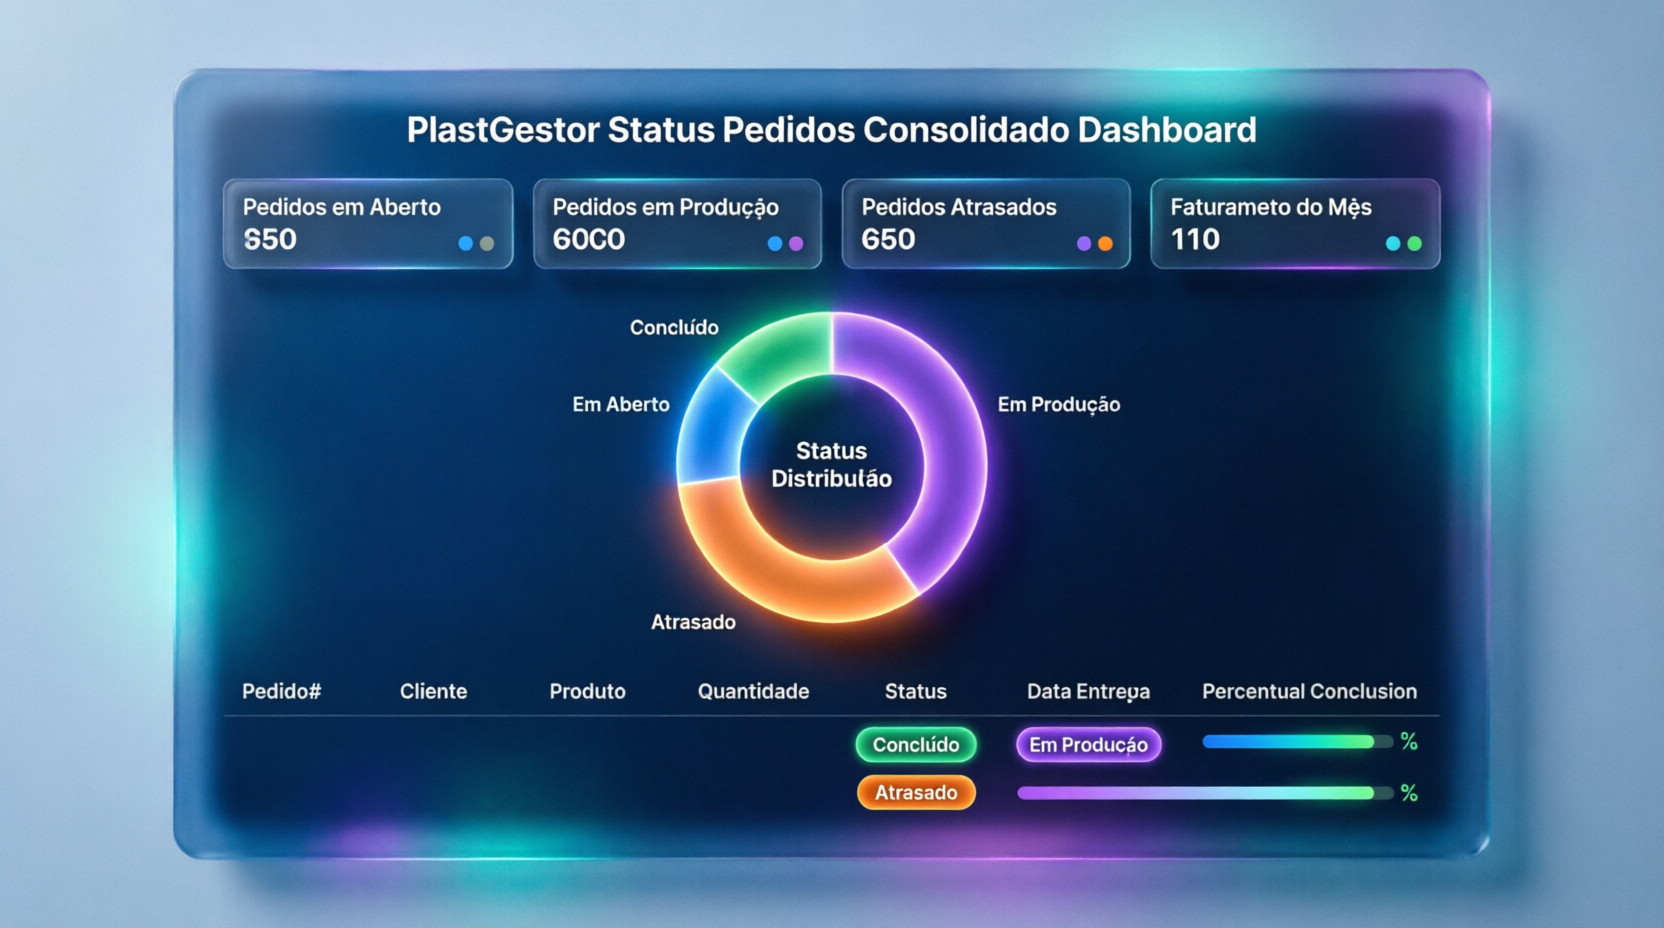1664x928 pixels.
Task: Select the Pedido# column header
Action: pos(282,691)
